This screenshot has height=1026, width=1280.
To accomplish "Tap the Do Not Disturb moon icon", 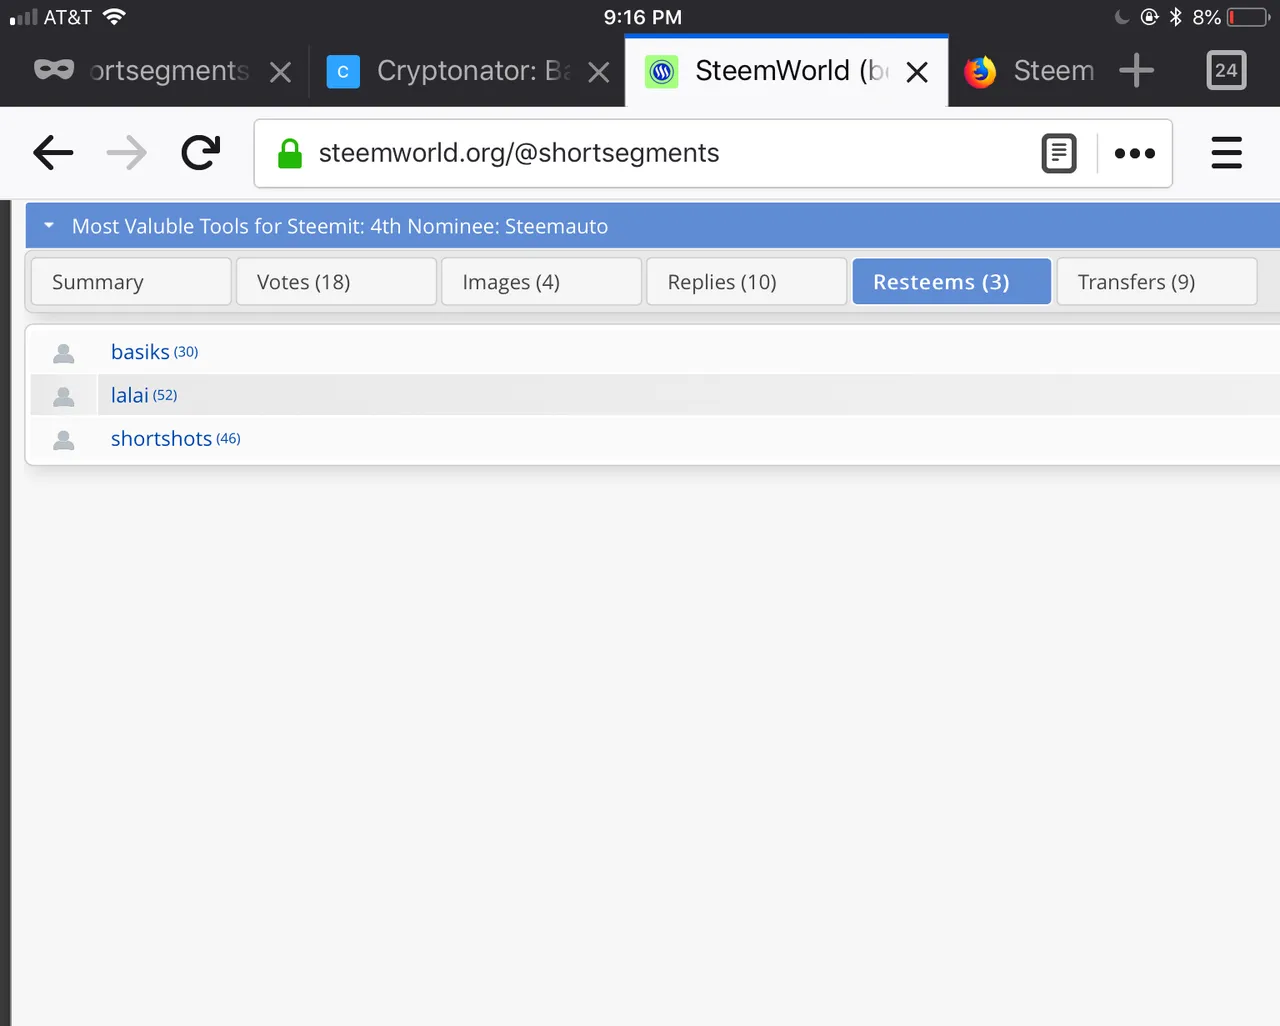I will click(1121, 17).
